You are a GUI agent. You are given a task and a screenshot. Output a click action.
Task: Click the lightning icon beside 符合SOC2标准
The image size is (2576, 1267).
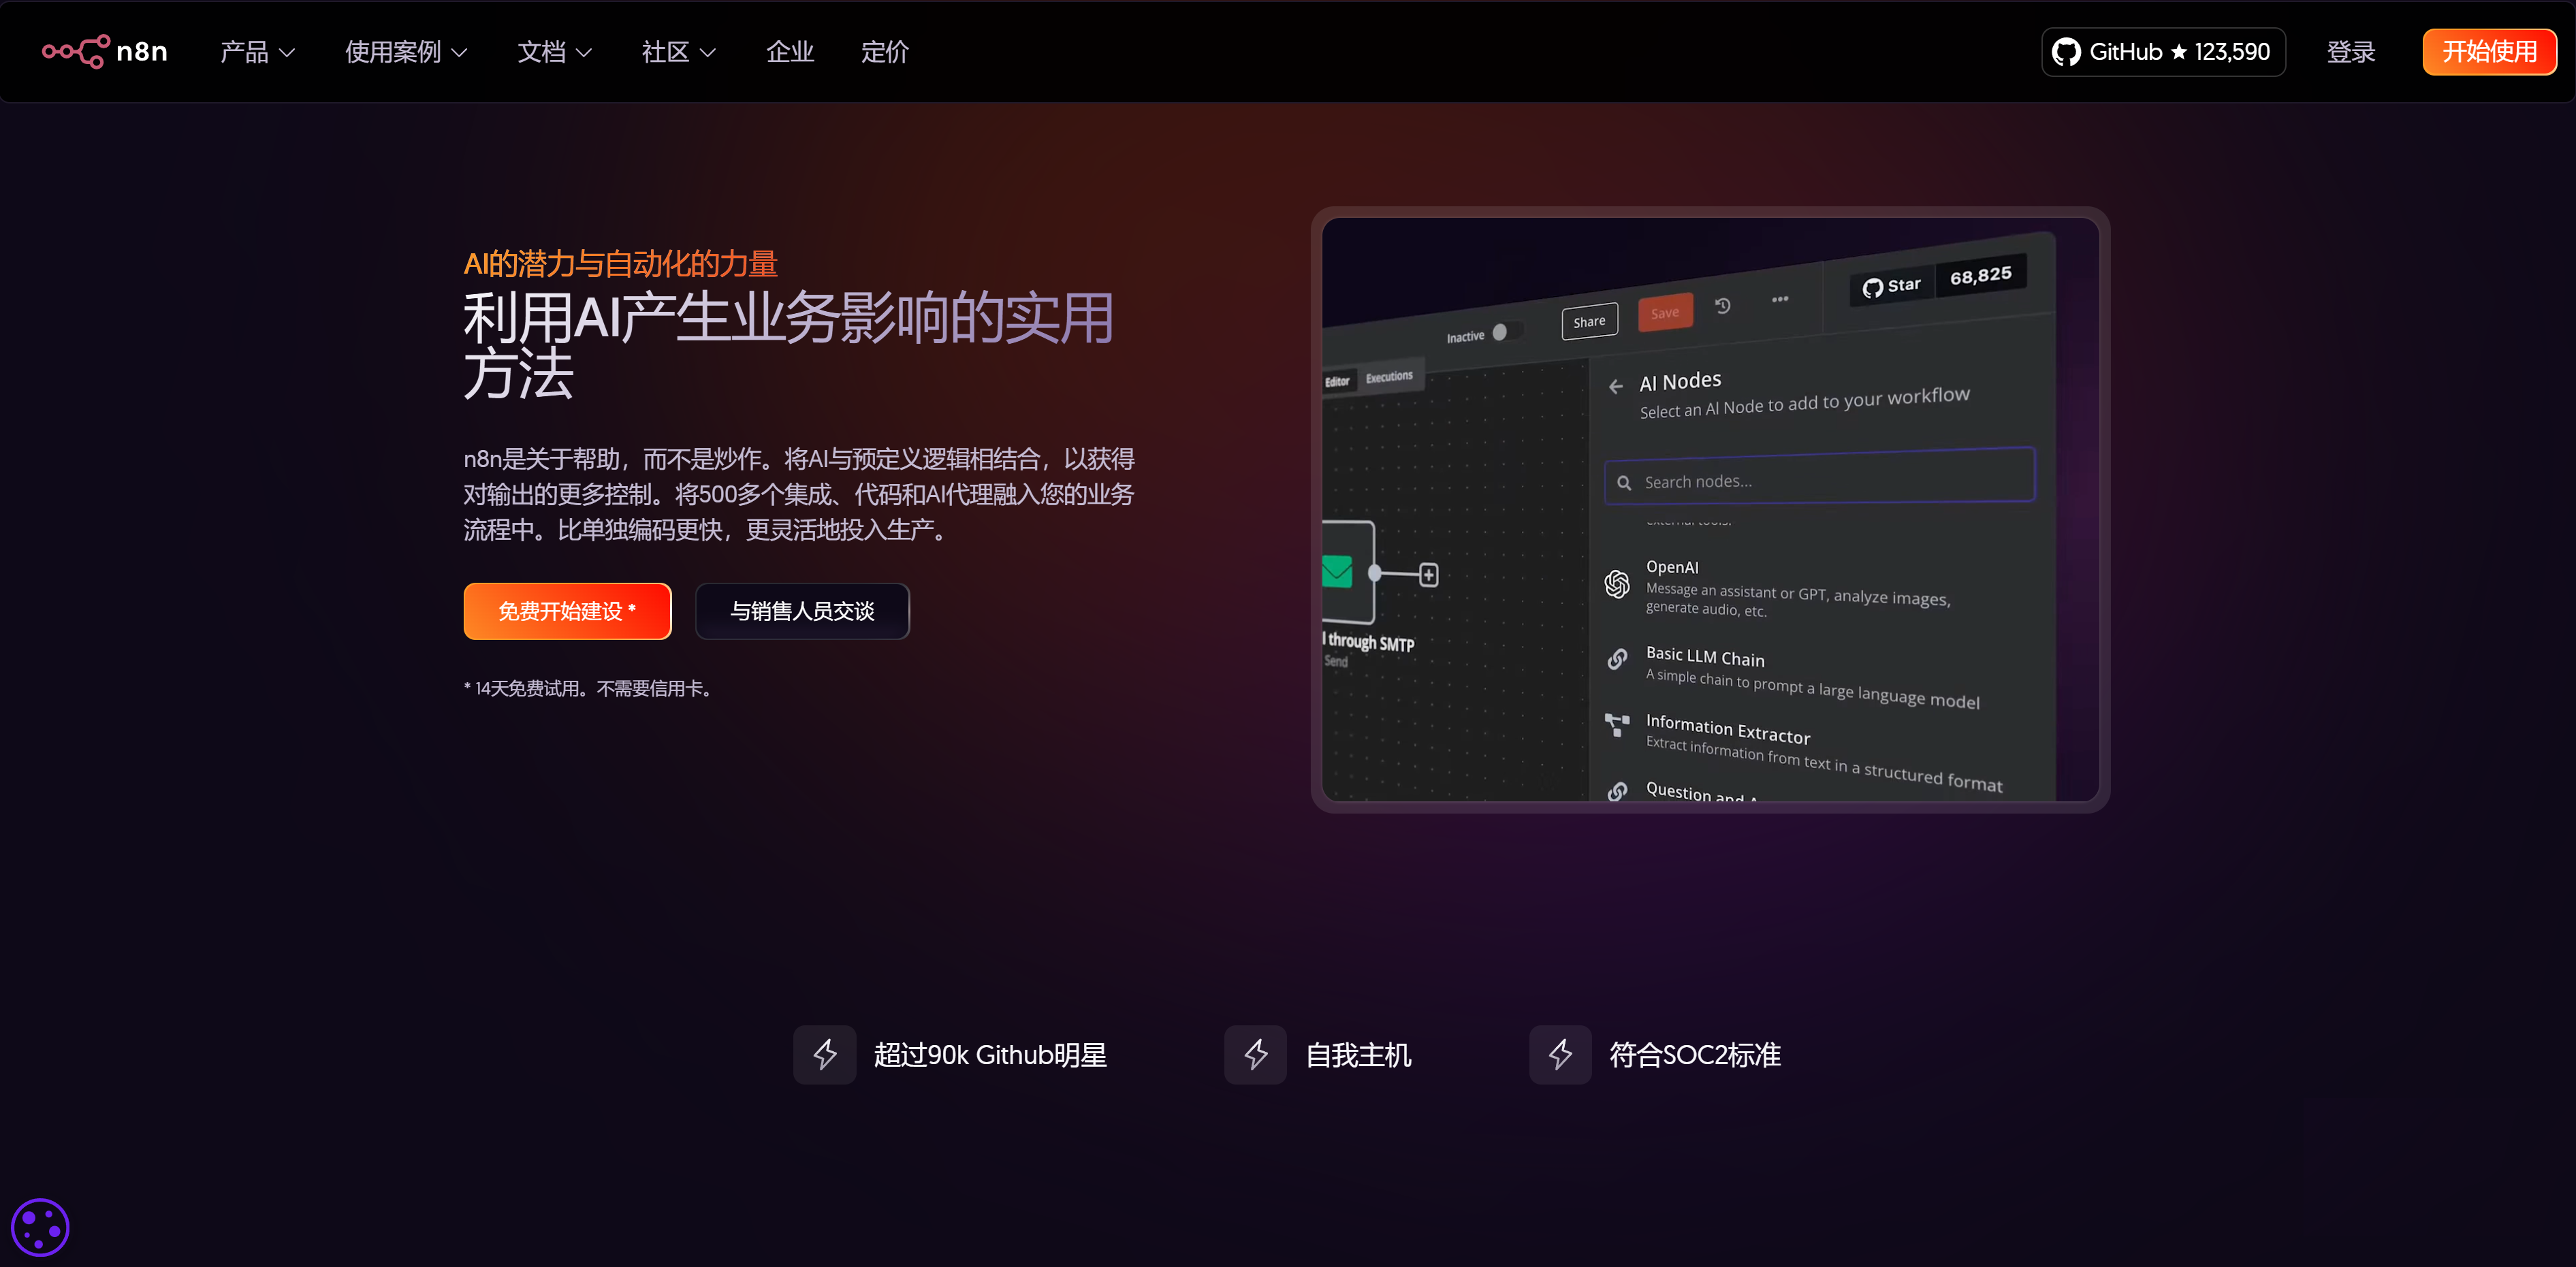tap(1560, 1054)
